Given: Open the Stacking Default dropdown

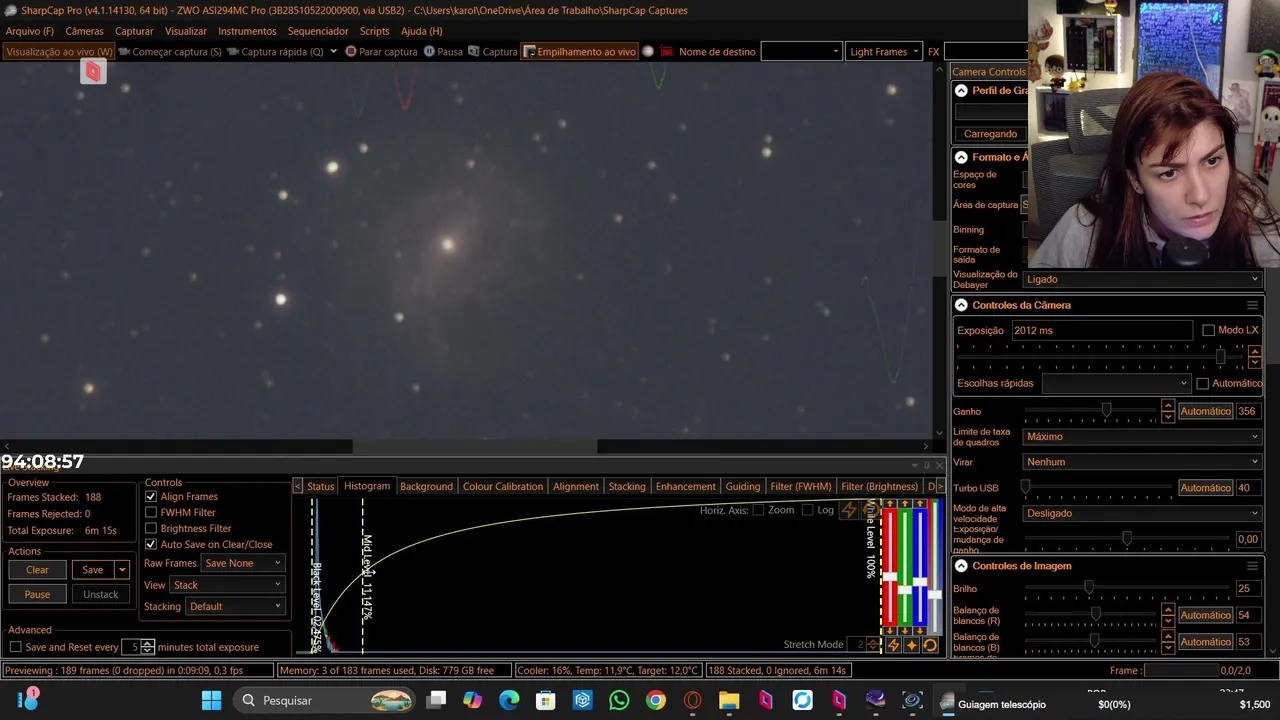Looking at the screenshot, I should coord(235,606).
